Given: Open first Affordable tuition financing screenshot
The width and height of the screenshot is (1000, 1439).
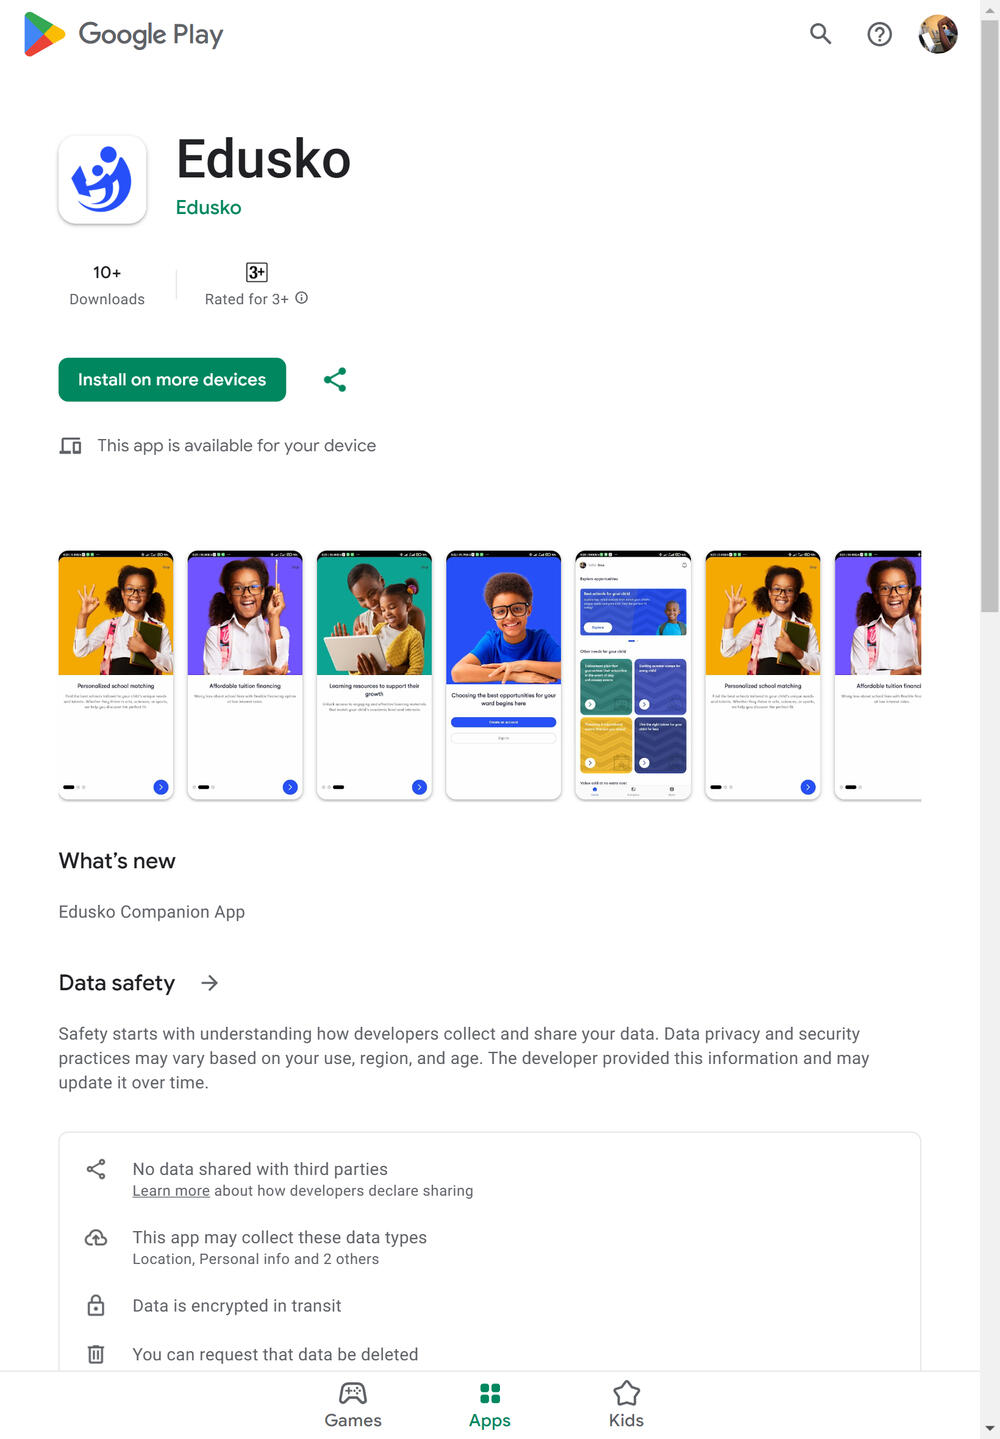Looking at the screenshot, I should click(x=245, y=675).
